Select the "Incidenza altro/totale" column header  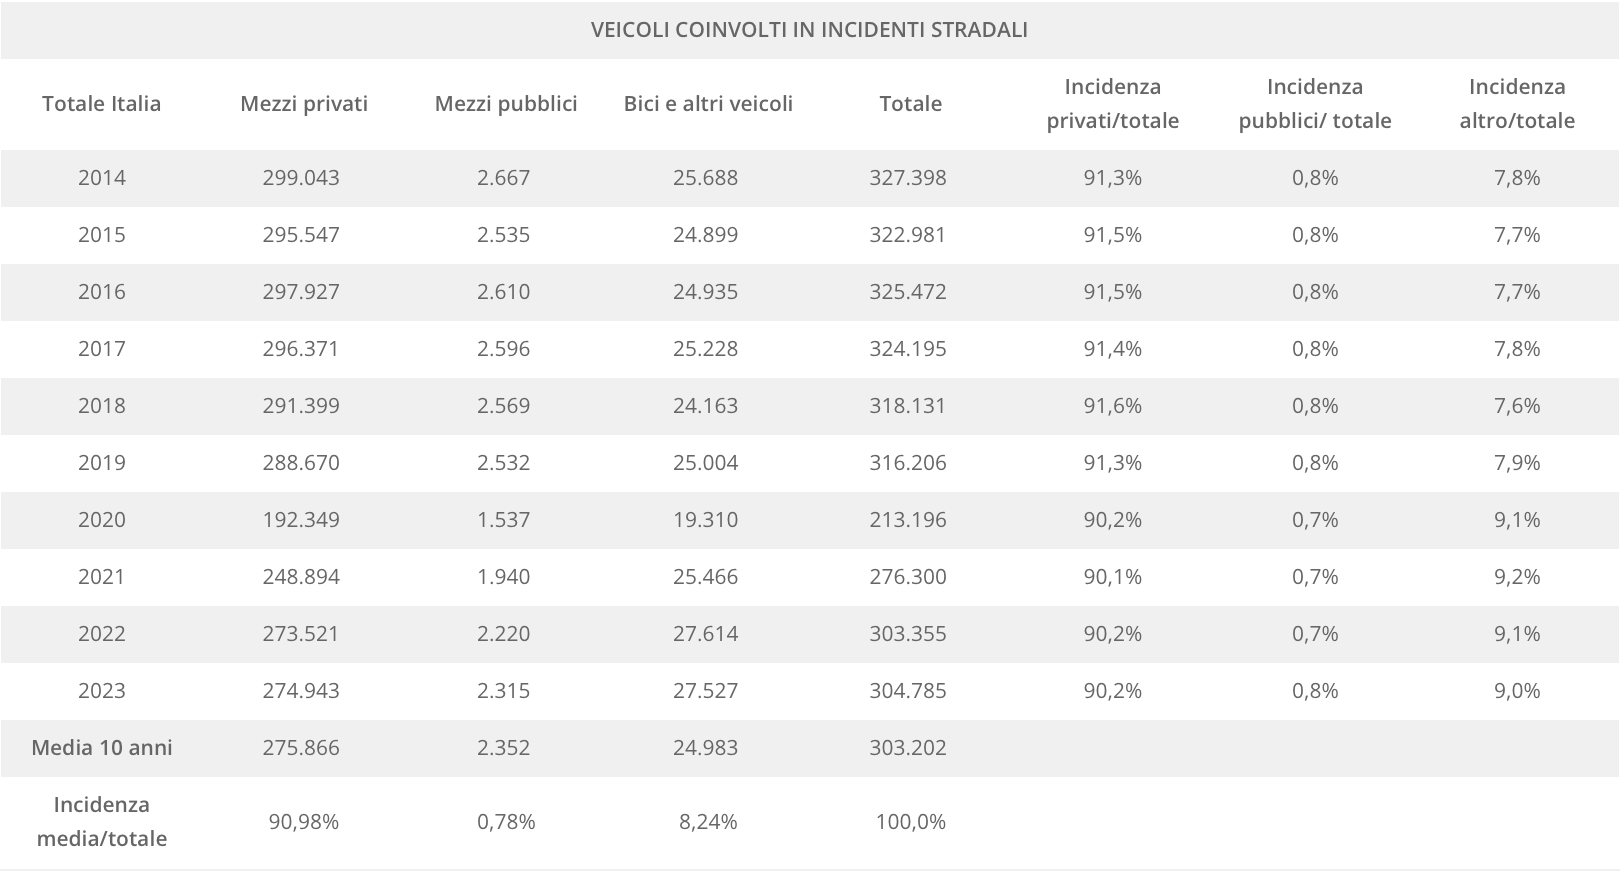[1517, 104]
